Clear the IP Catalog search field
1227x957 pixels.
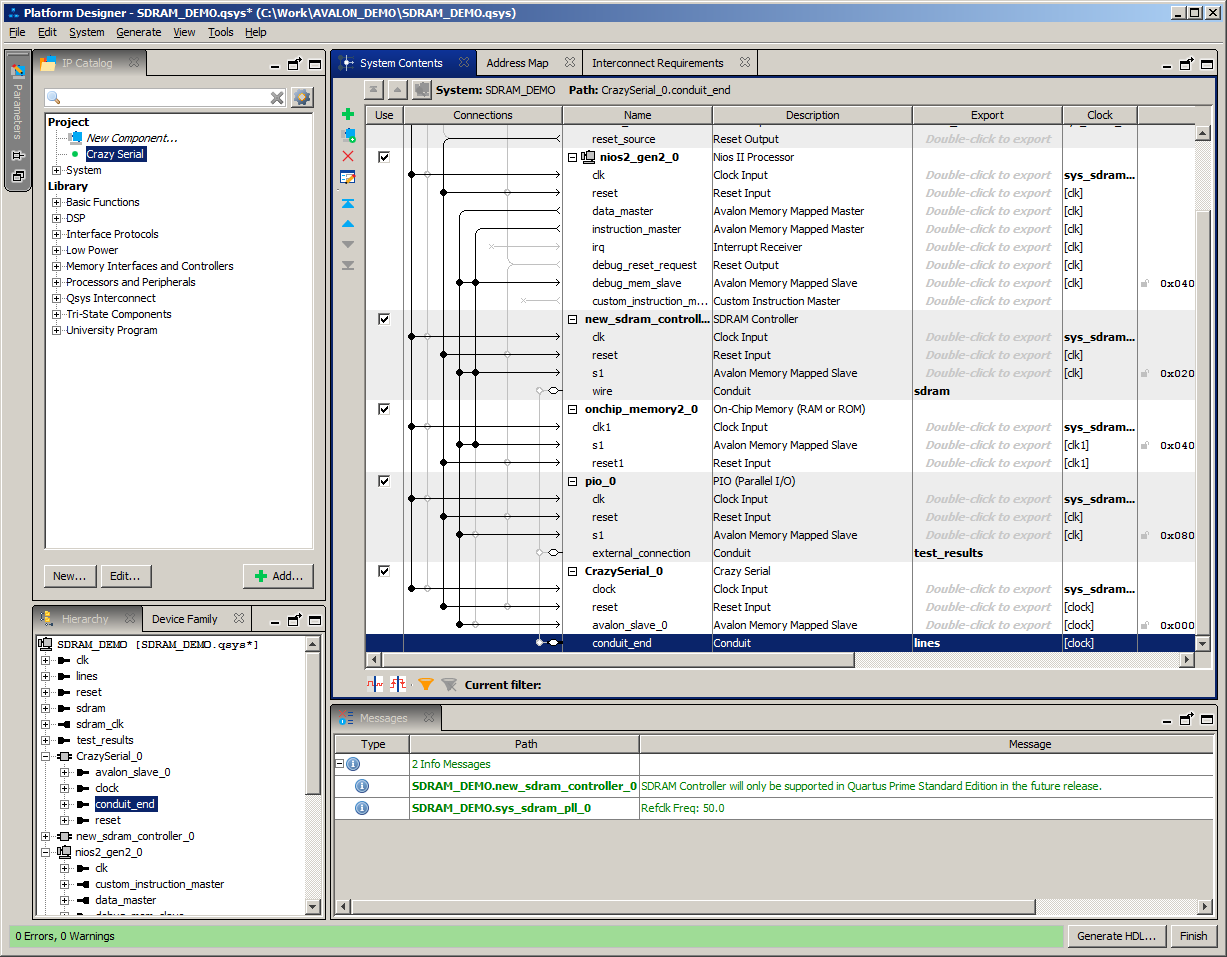277,98
